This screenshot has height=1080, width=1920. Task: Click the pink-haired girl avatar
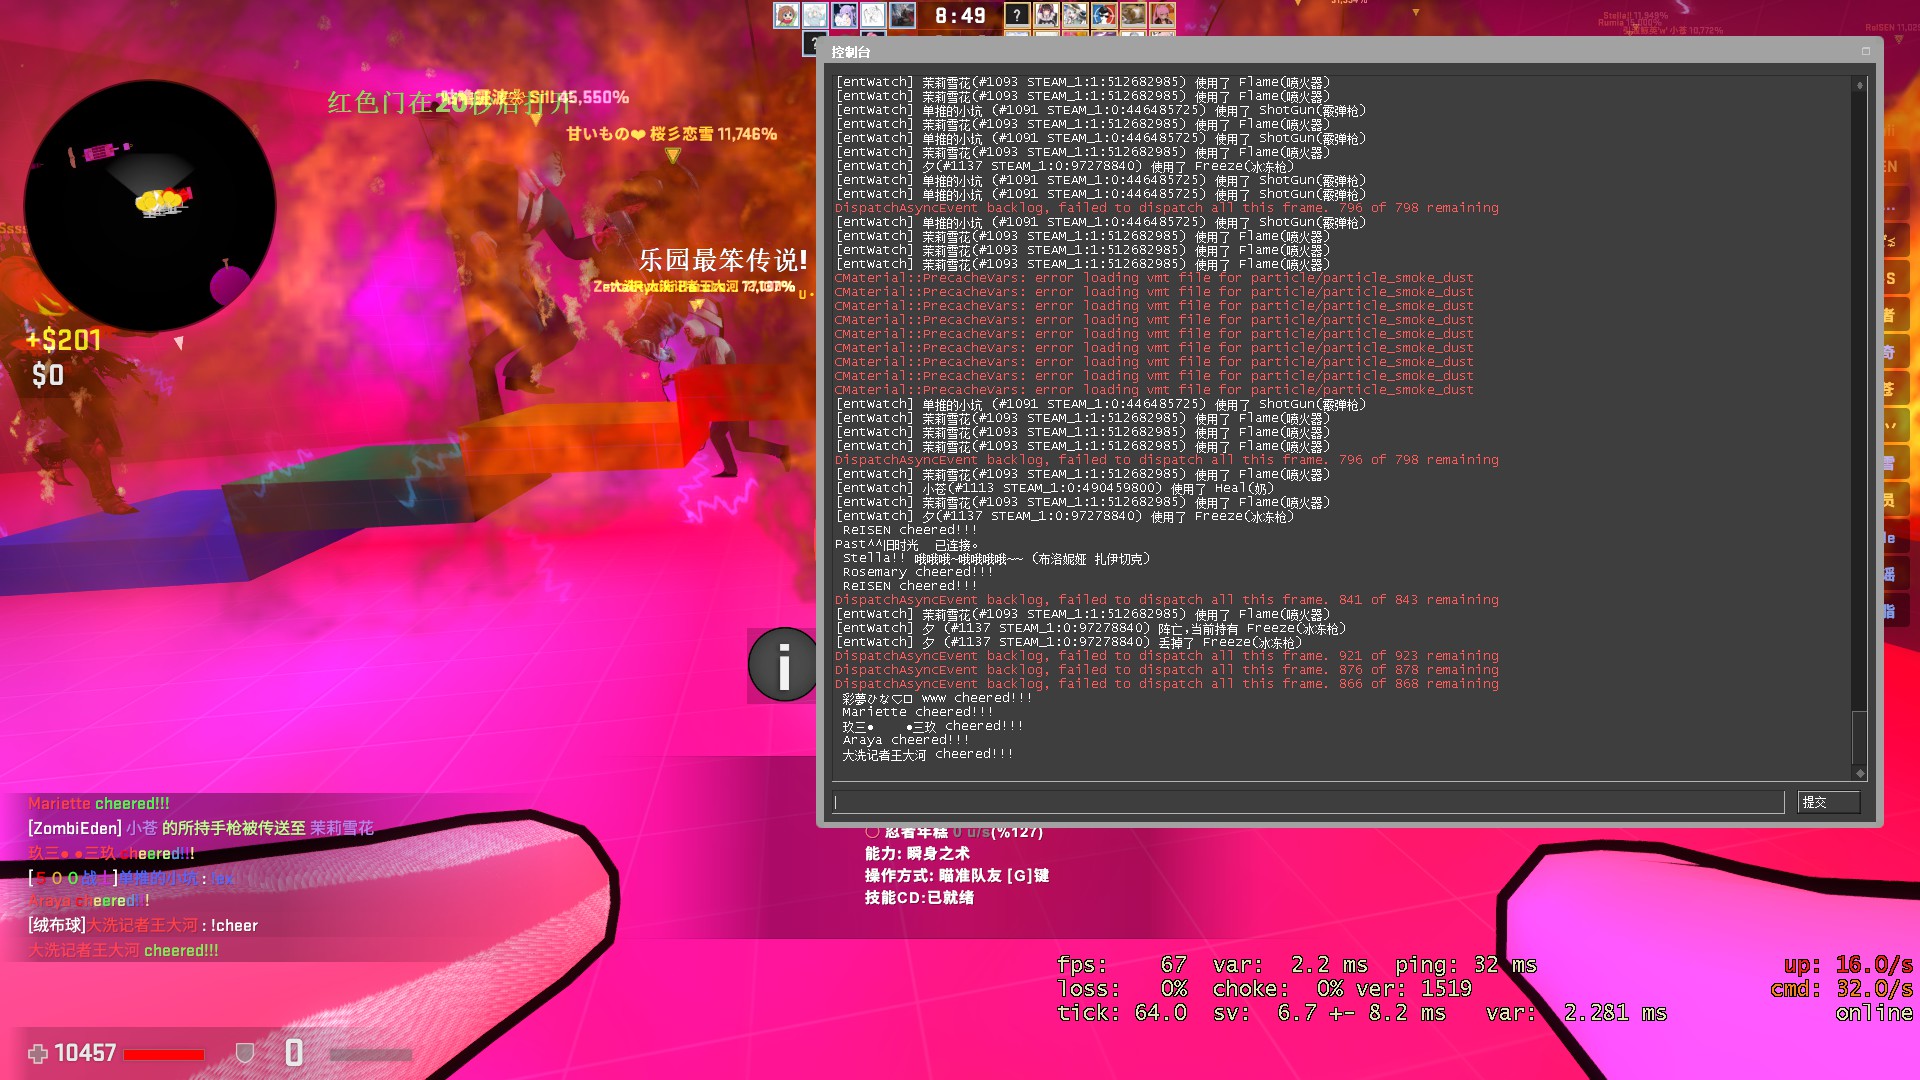tap(1162, 15)
